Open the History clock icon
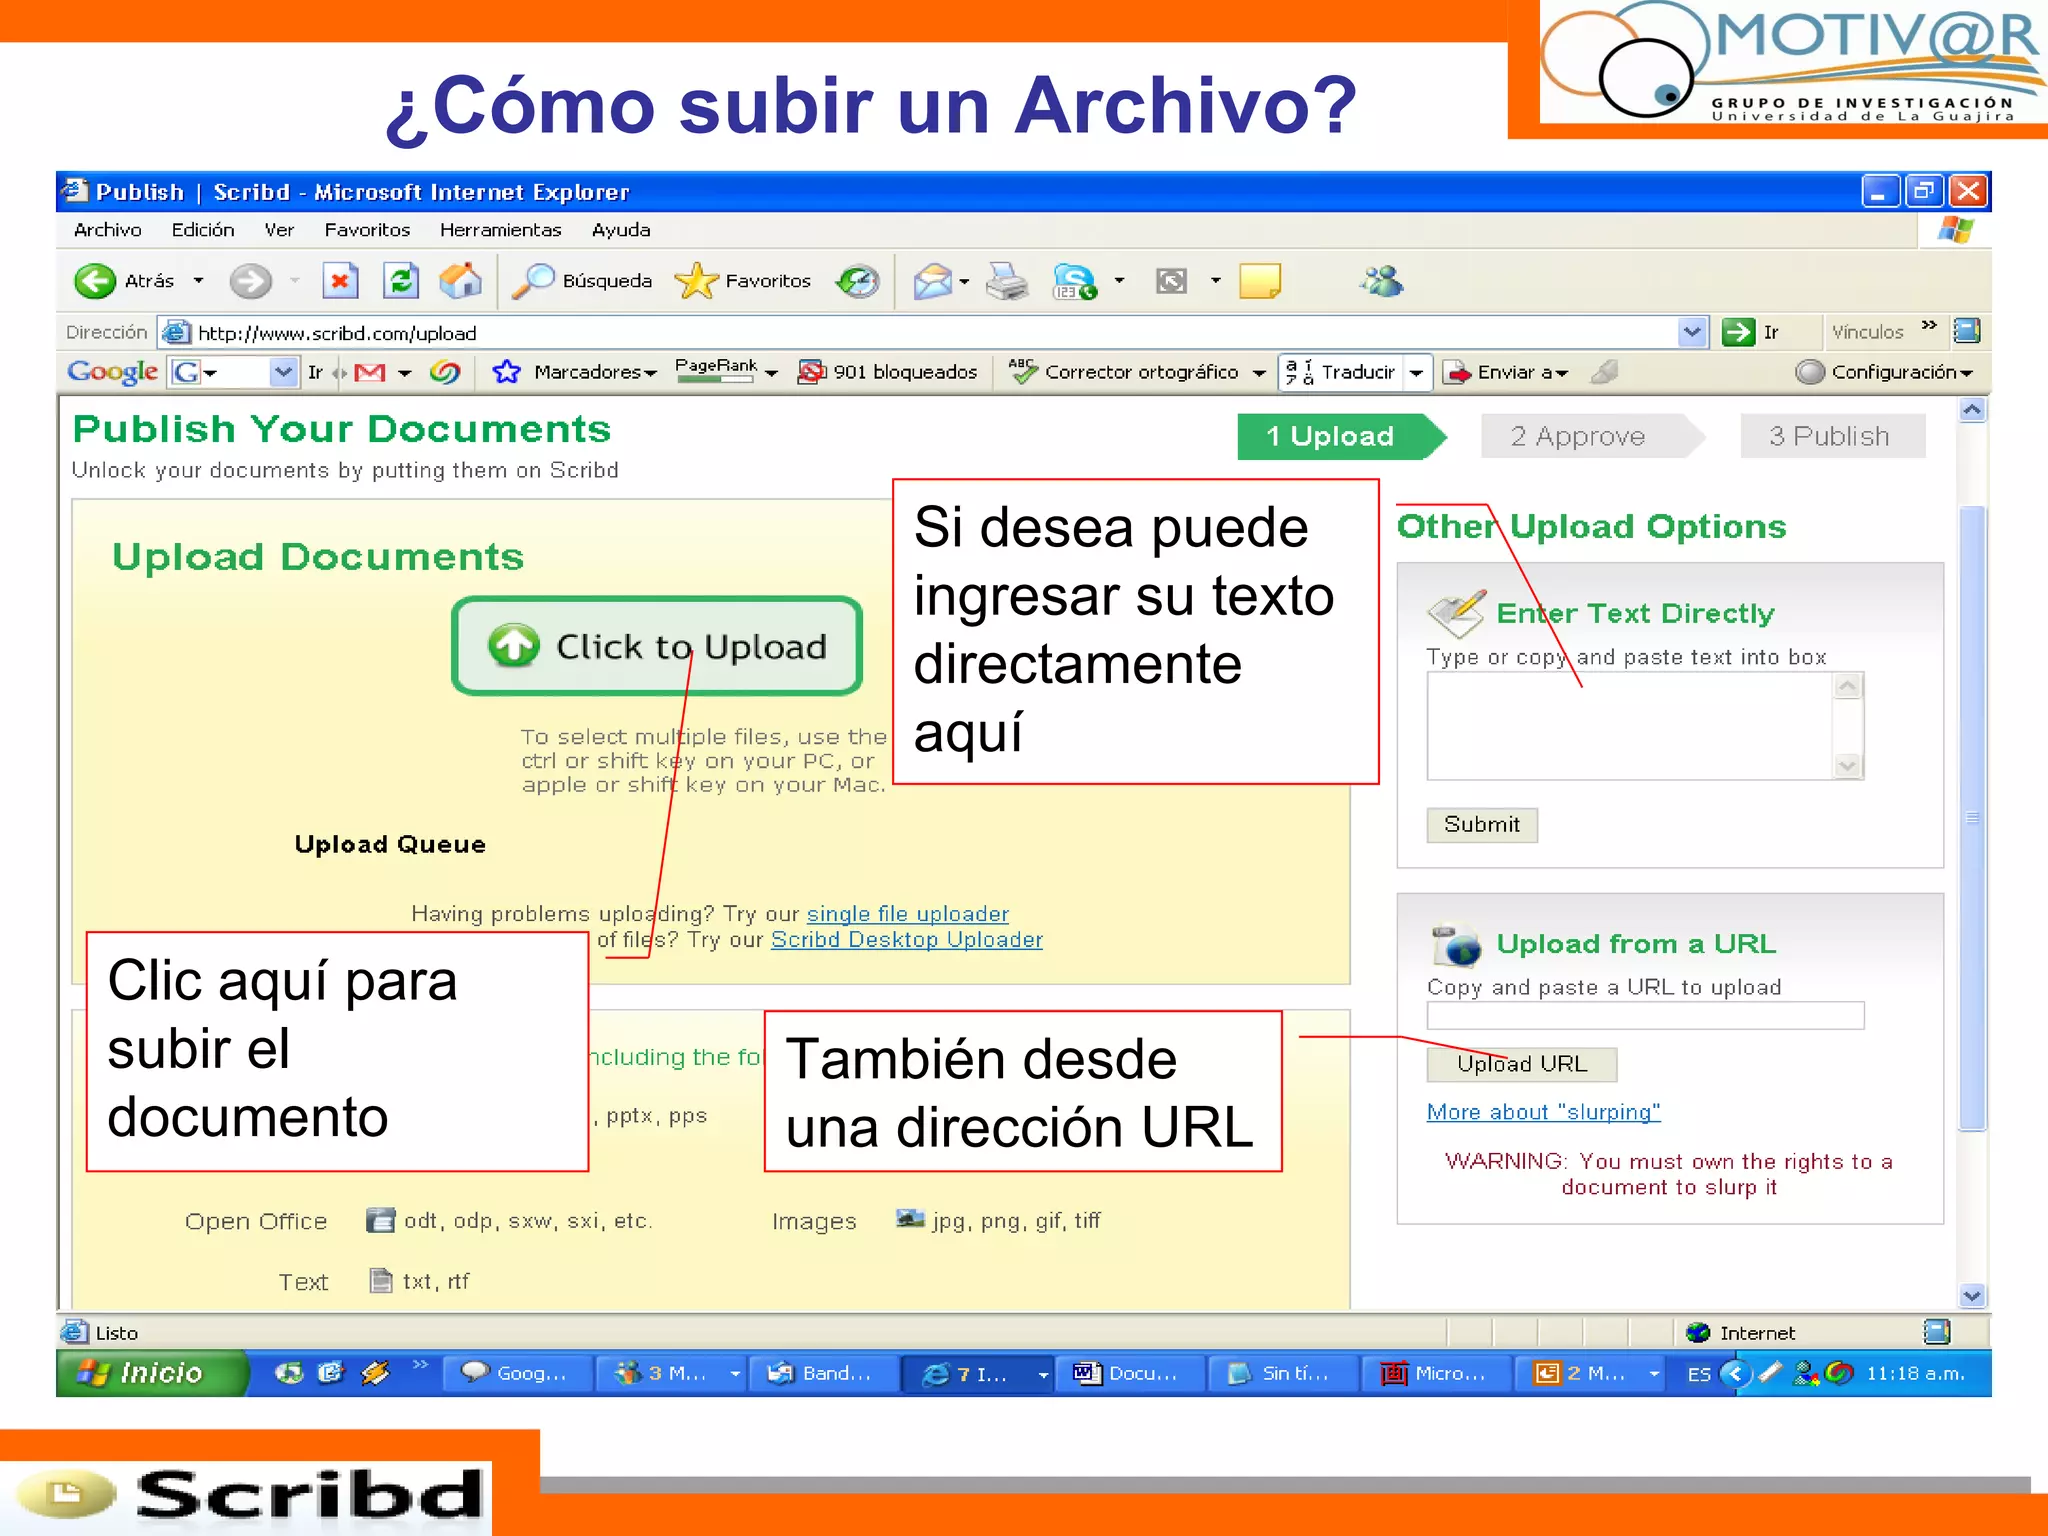 (x=858, y=281)
